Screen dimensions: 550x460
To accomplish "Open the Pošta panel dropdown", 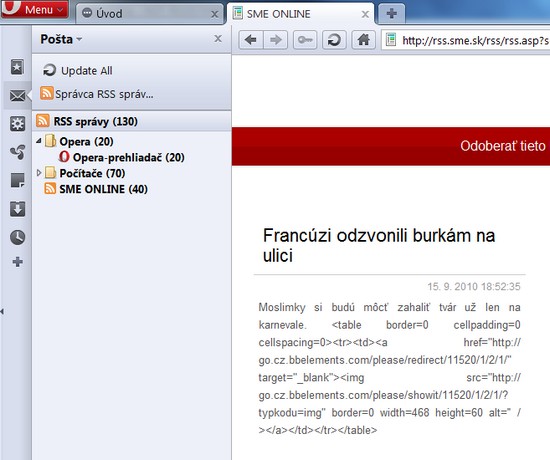I will coord(61,39).
